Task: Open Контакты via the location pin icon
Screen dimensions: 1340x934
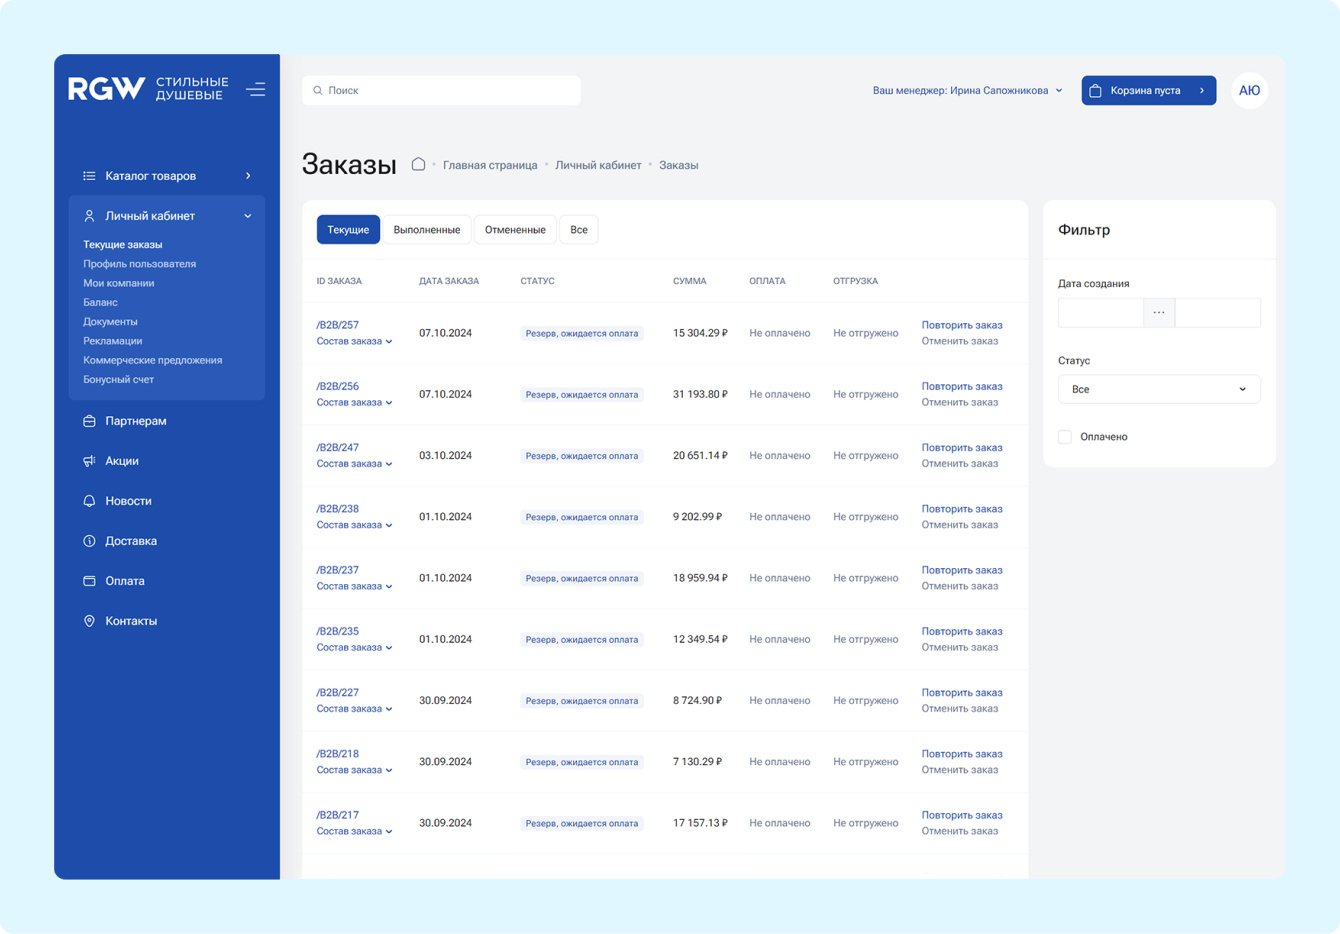Action: point(89,621)
